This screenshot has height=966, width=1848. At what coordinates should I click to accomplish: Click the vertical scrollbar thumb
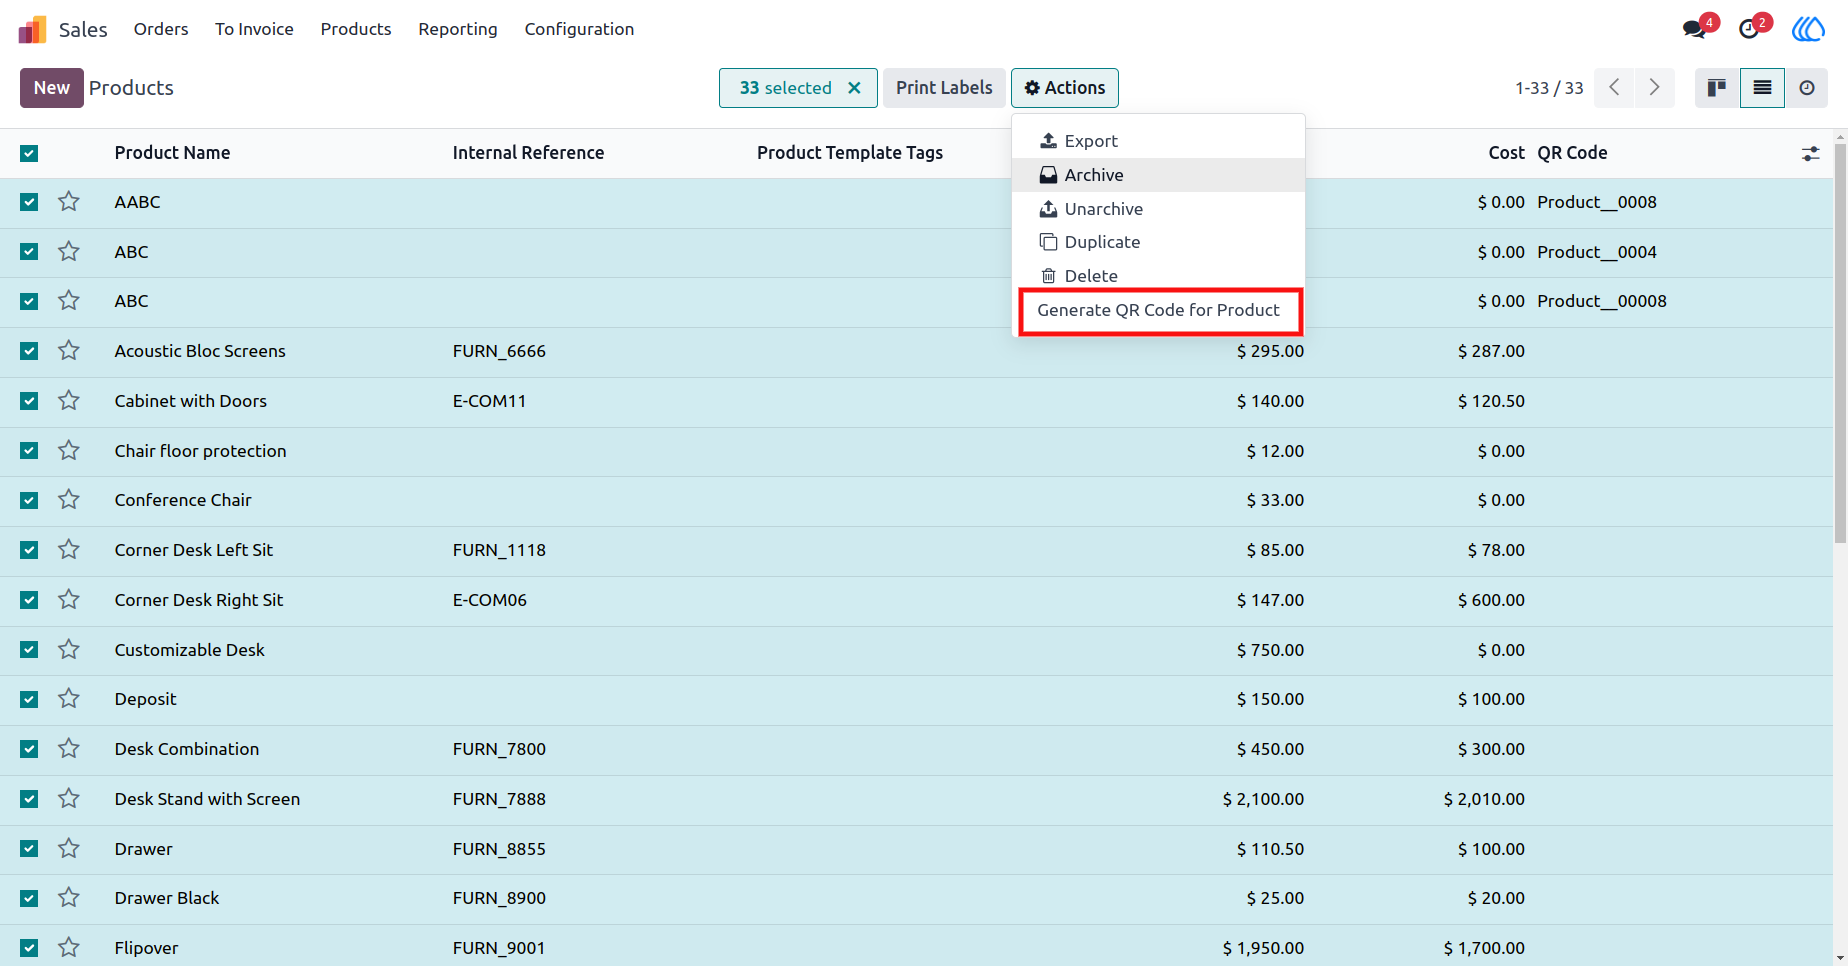[x=1840, y=344]
